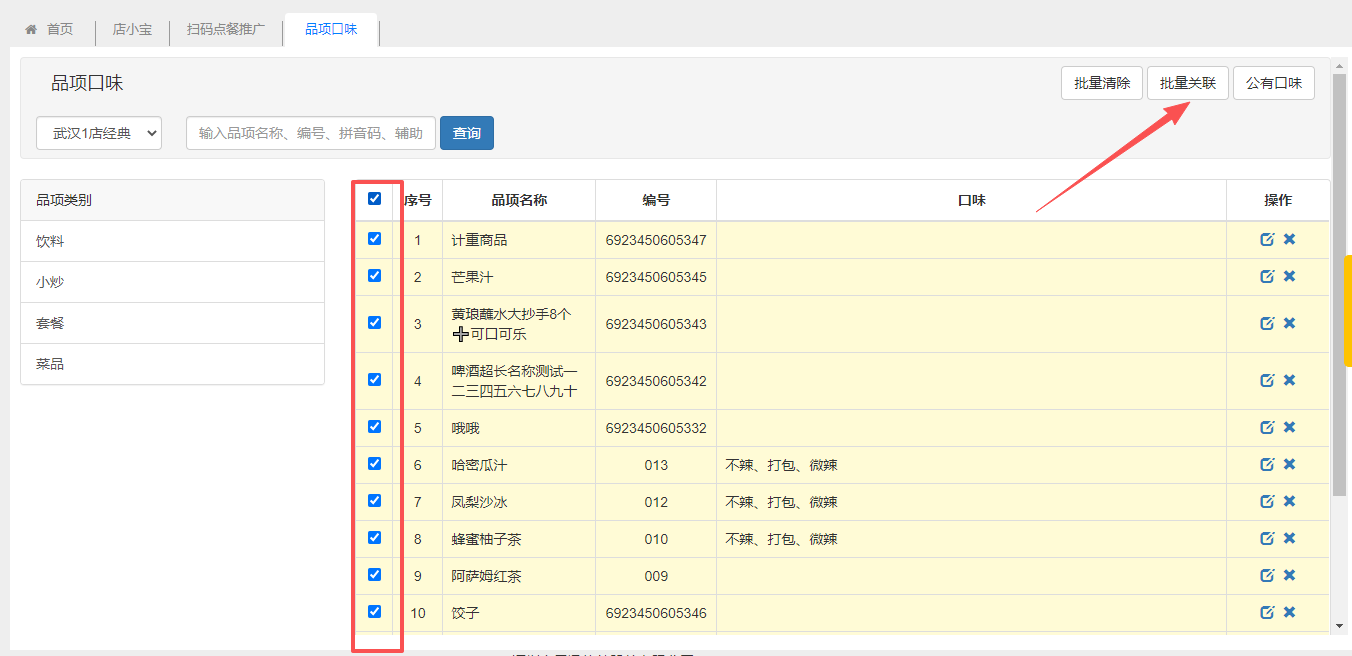The height and width of the screenshot is (656, 1352).
Task: Click delete icon for 阿萨姆红茶 row
Action: pos(1289,575)
